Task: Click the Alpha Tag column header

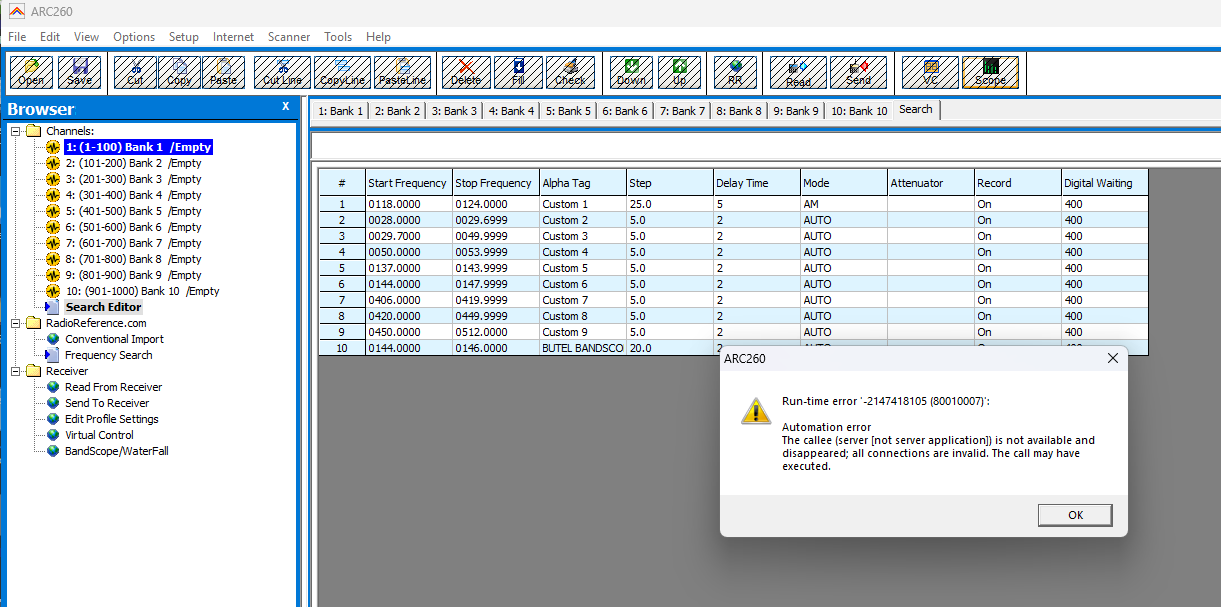Action: [582, 183]
